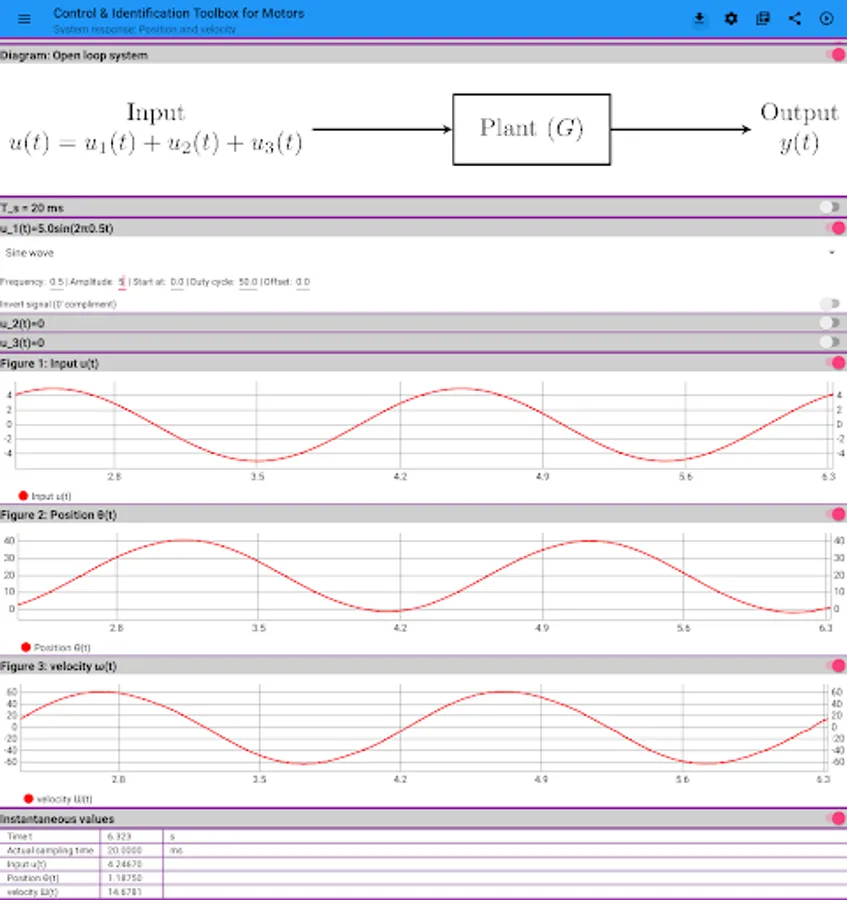The height and width of the screenshot is (900, 847).
Task: Click the Duty cycle input field
Action: click(x=248, y=282)
